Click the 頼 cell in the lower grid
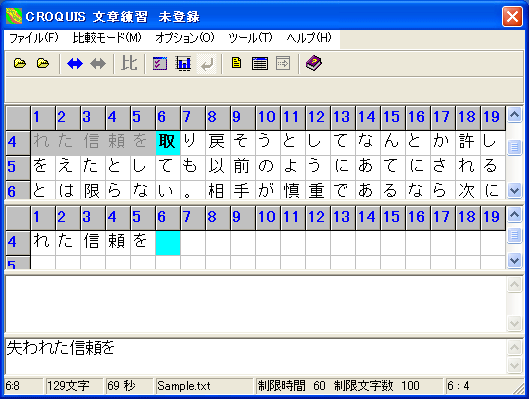This screenshot has width=529, height=399. (x=118, y=243)
